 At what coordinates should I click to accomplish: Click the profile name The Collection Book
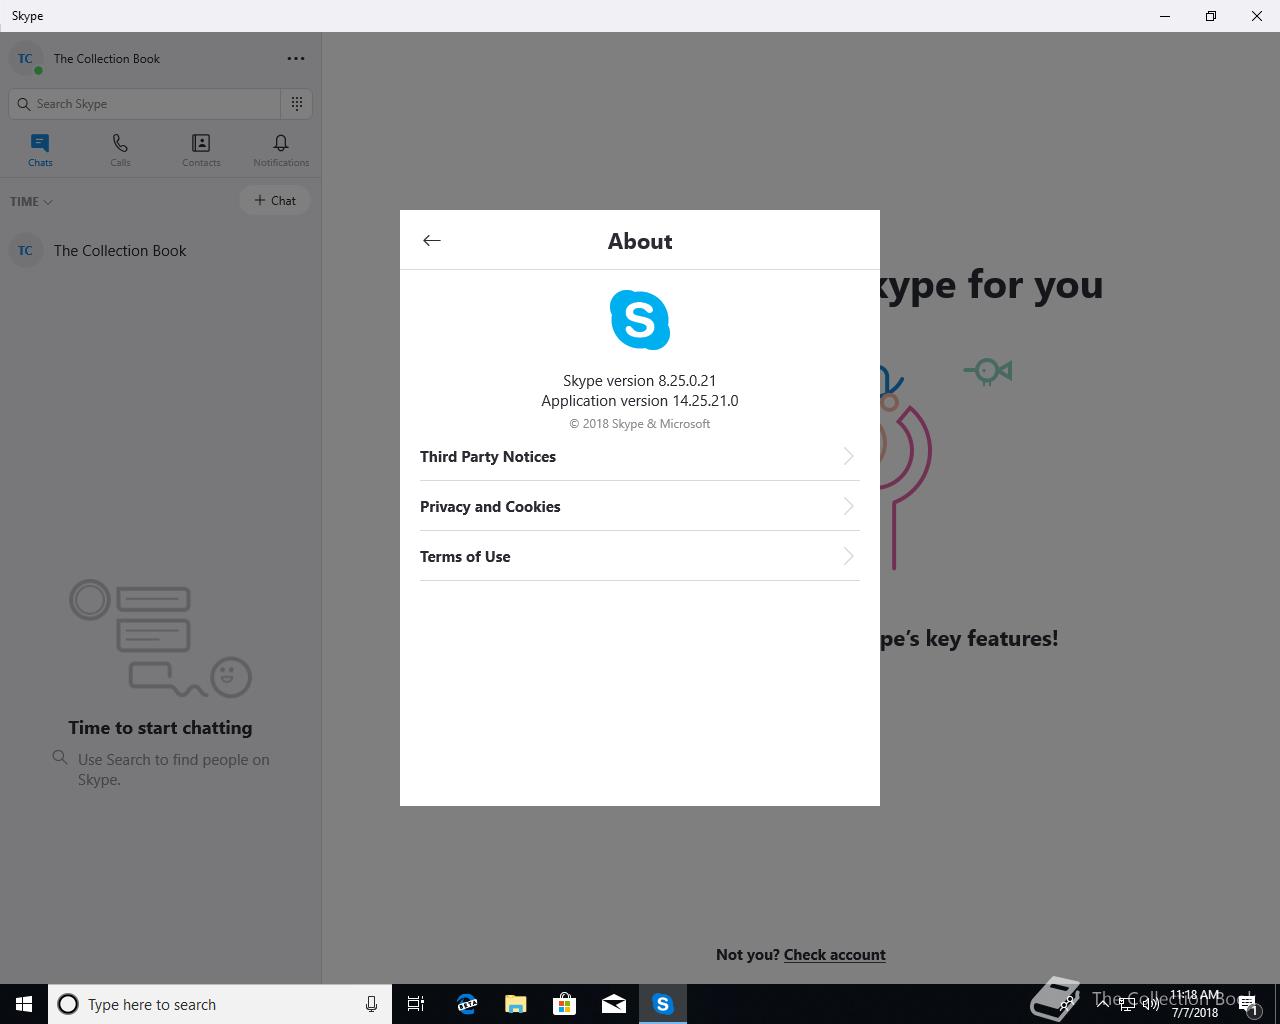coord(107,59)
